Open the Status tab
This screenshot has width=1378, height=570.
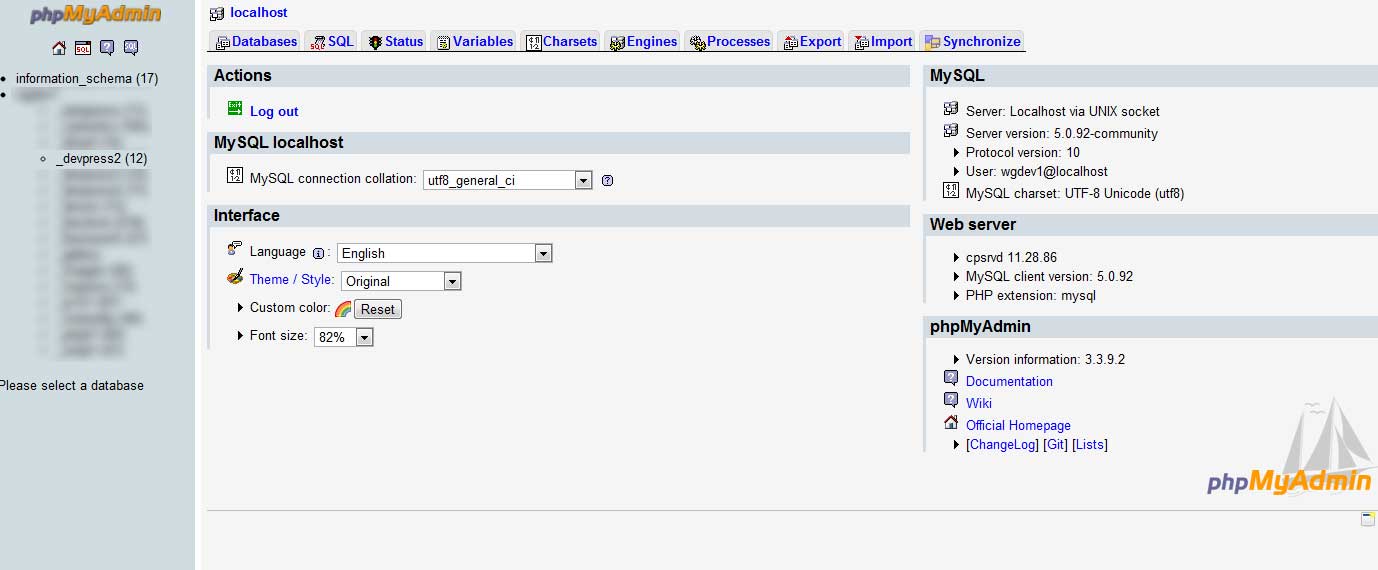[x=395, y=41]
